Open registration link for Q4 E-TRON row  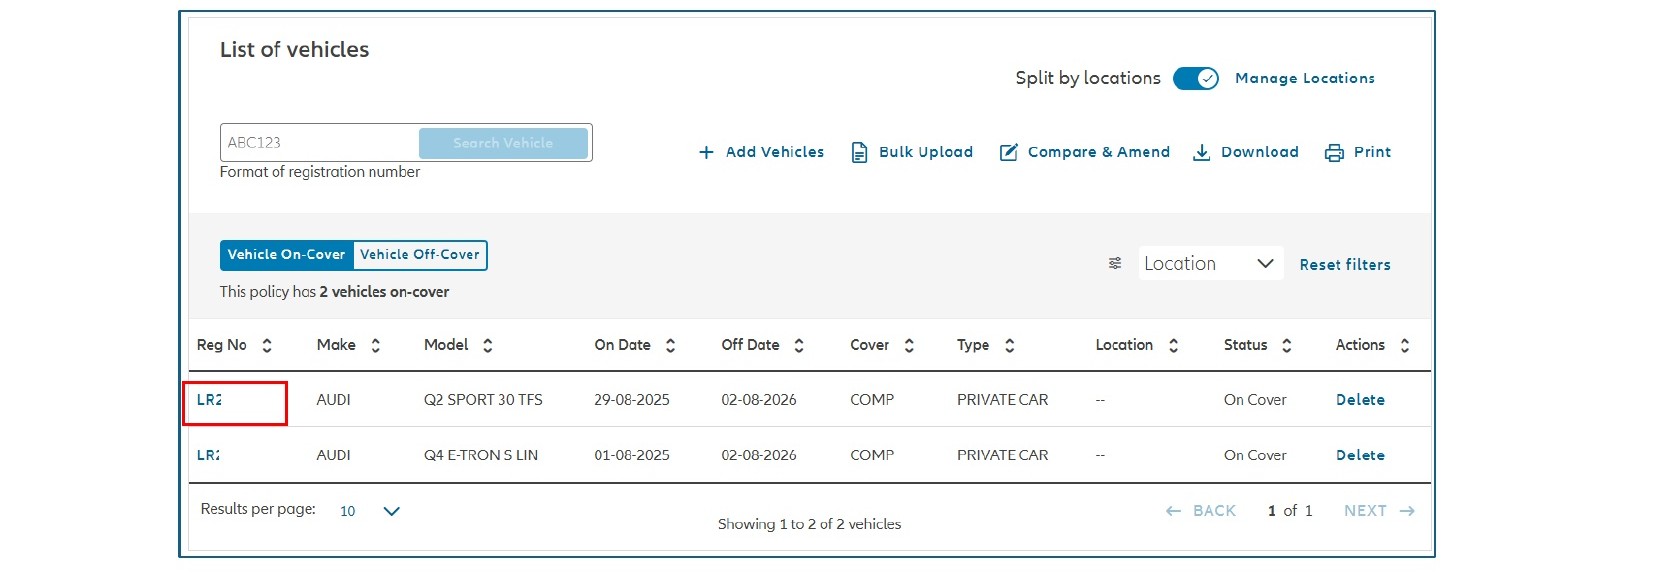[x=208, y=455]
